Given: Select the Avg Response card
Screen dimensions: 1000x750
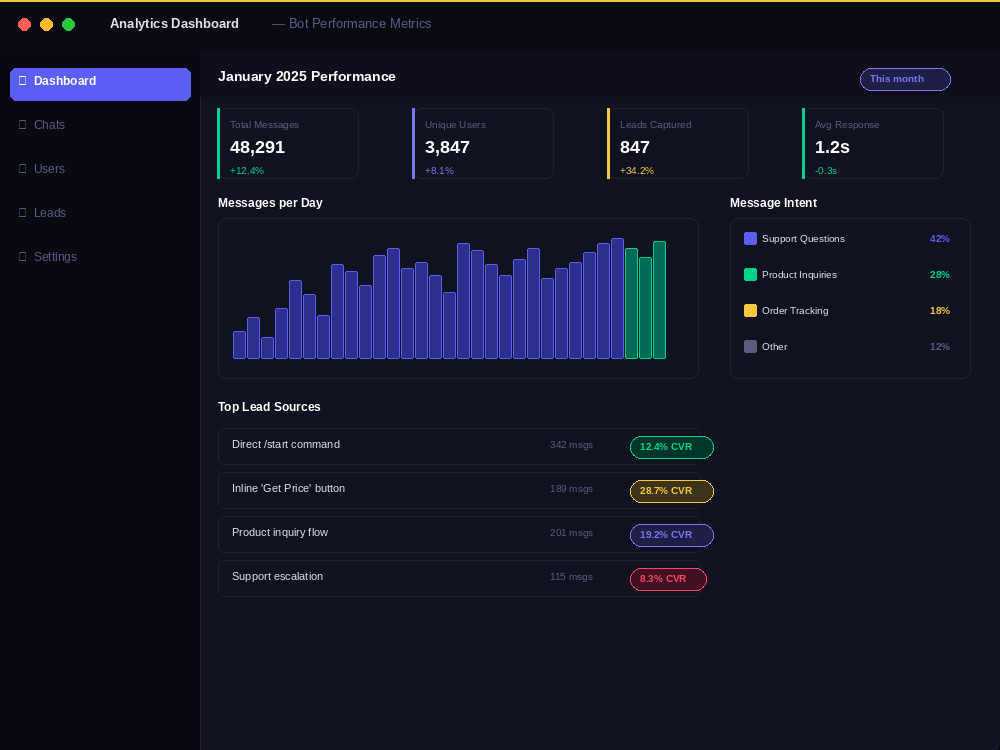Looking at the screenshot, I should click(x=873, y=143).
